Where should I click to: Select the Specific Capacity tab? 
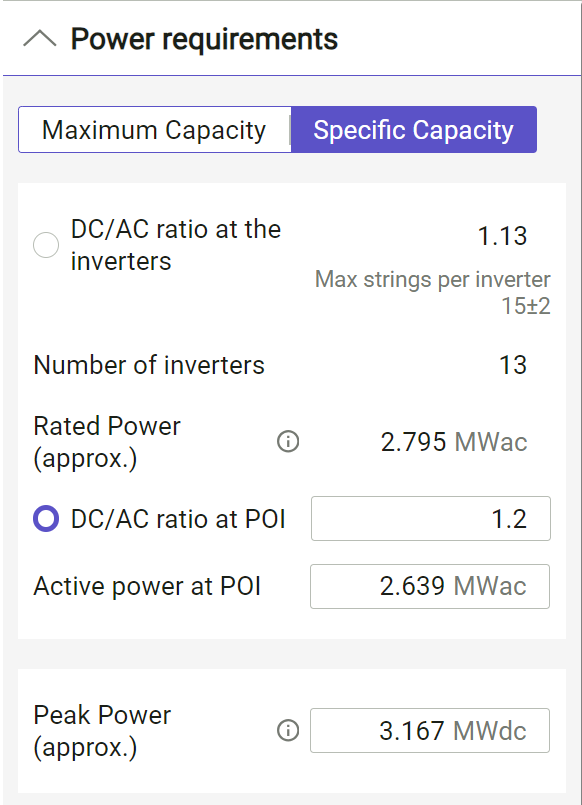(x=413, y=129)
